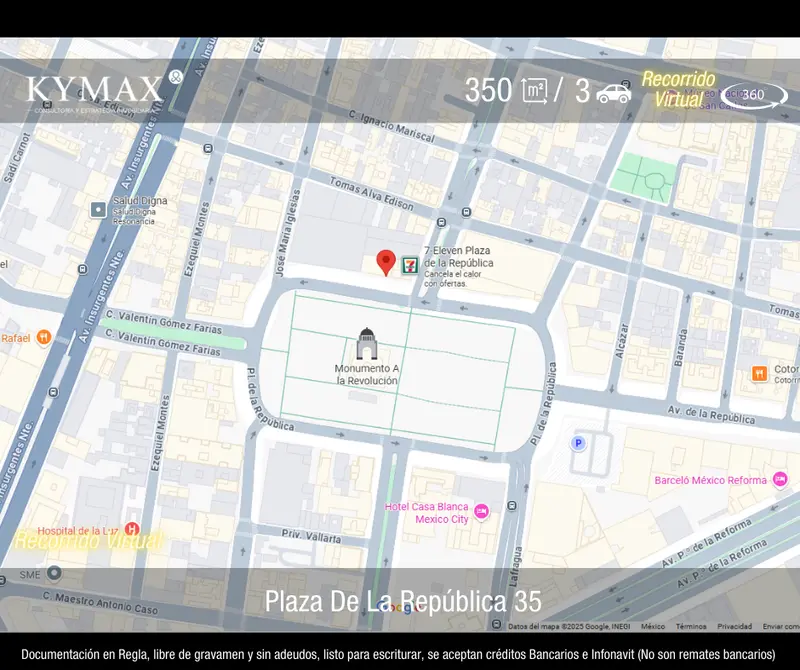This screenshot has width=800, height=670.
Task: Click the Alcázar street label
Action: click(621, 340)
